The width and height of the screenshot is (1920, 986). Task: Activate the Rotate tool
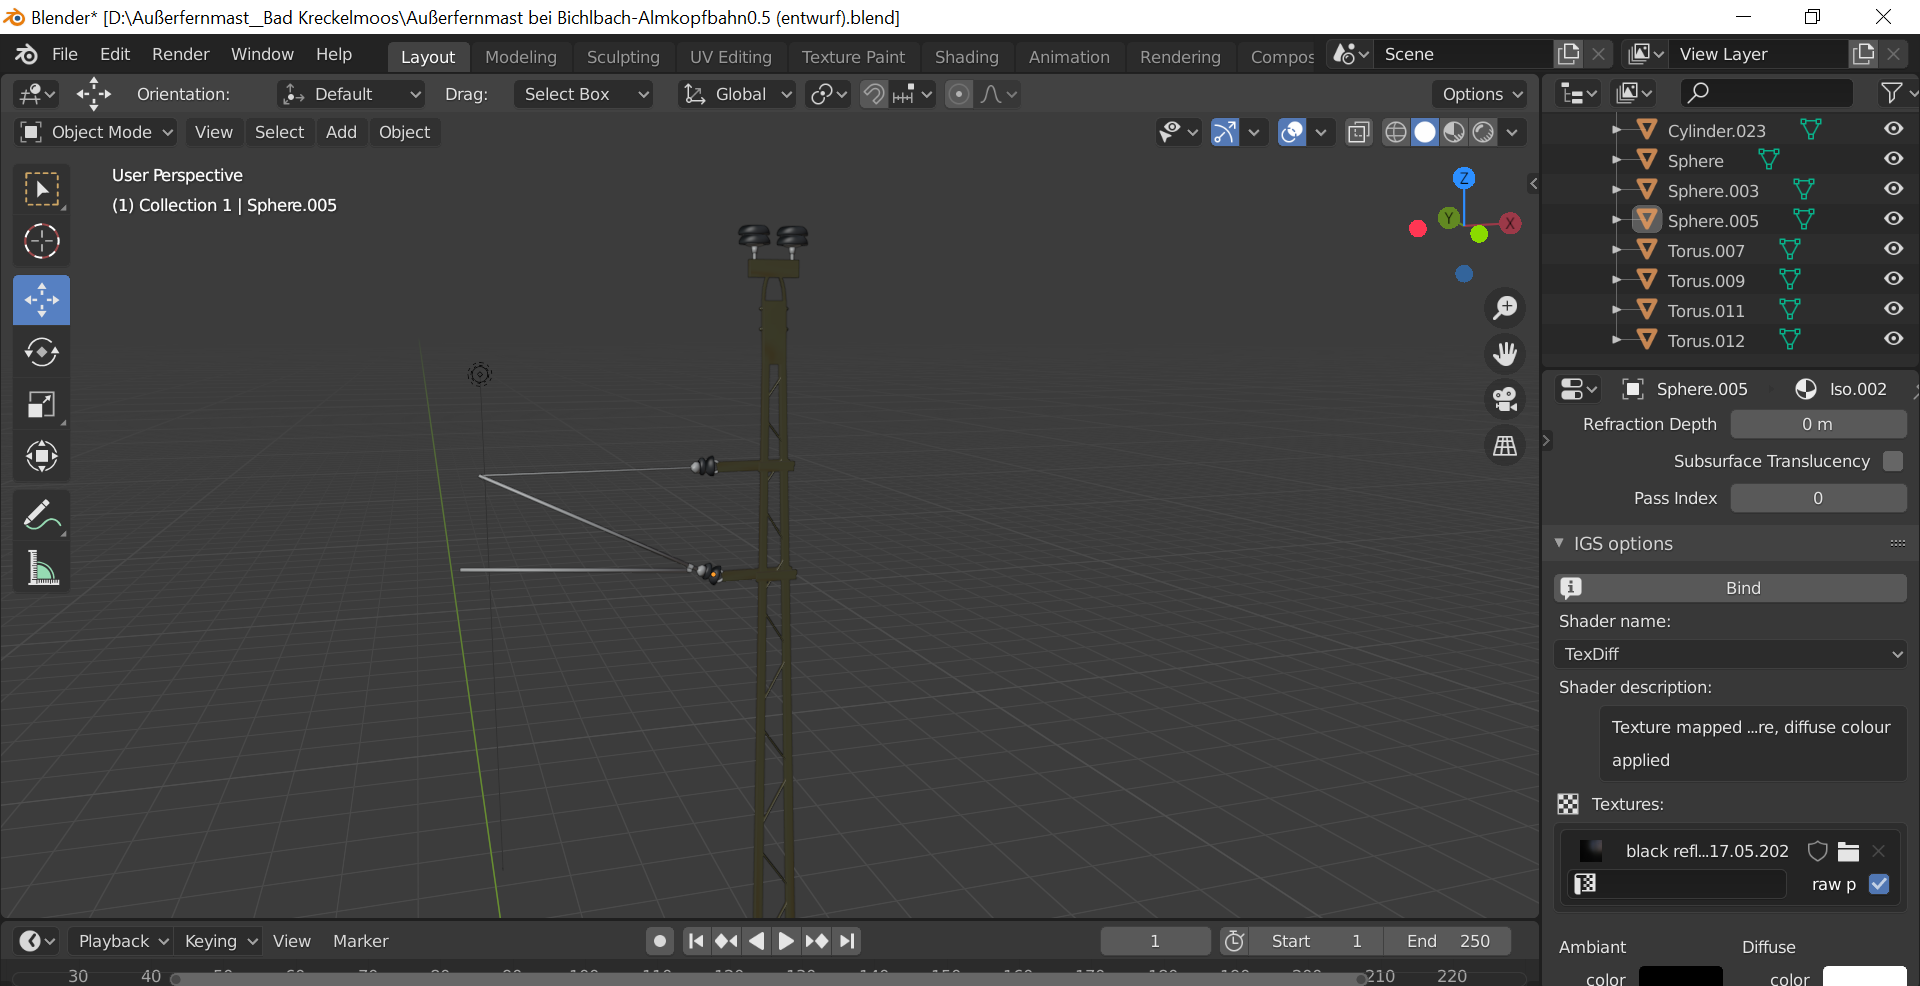41,352
